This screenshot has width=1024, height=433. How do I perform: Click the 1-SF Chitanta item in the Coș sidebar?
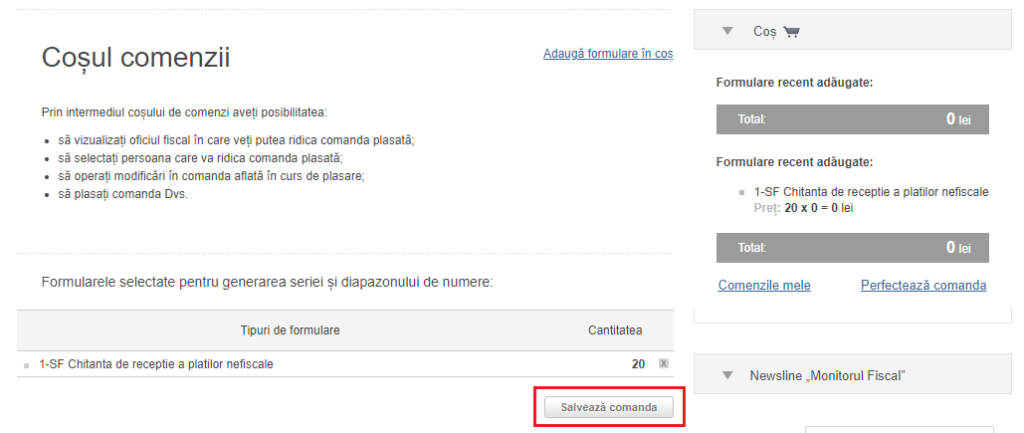[x=871, y=192]
